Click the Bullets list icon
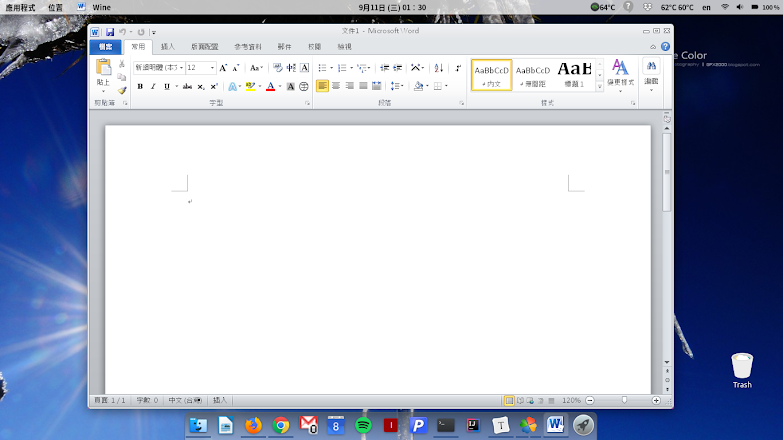This screenshot has width=783, height=440. coord(323,68)
